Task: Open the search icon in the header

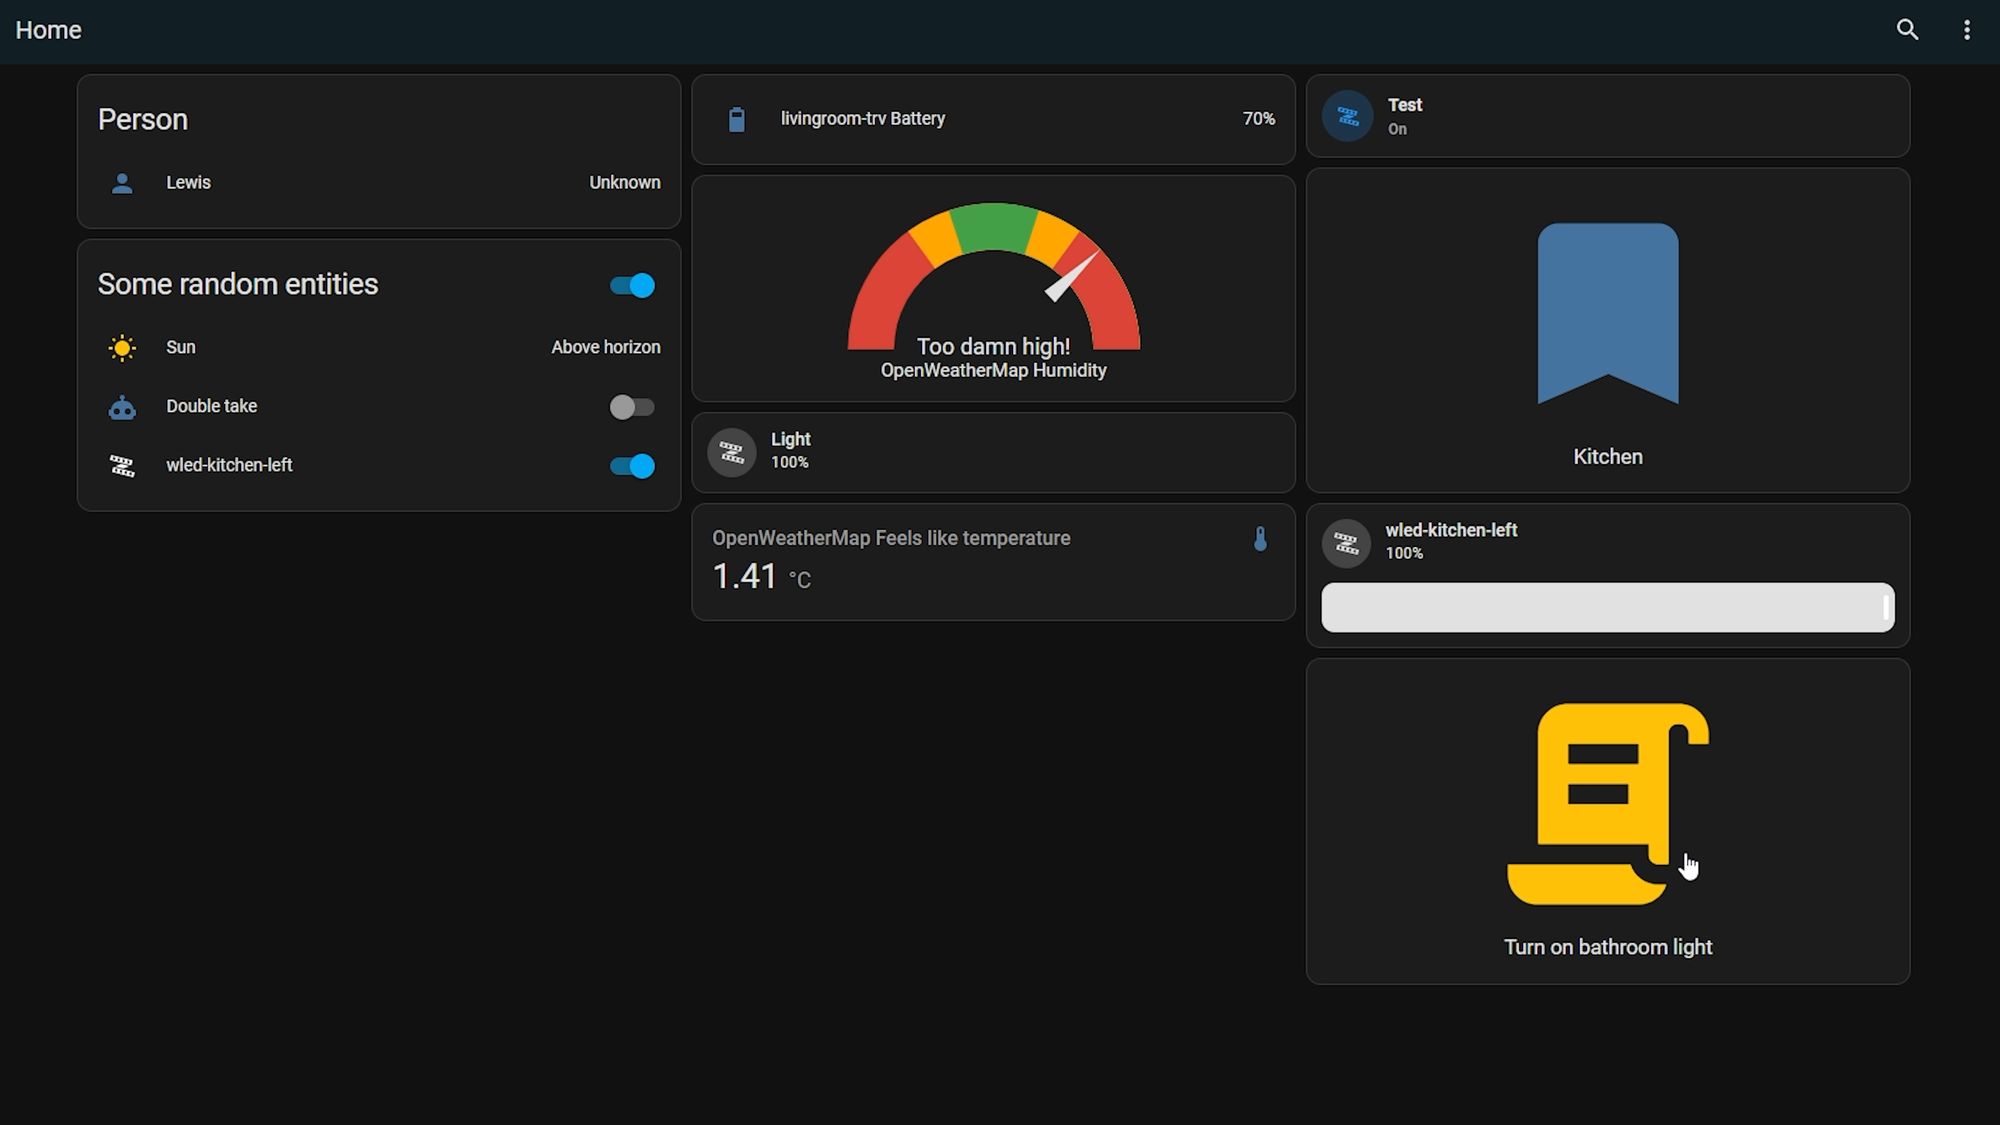Action: (1907, 30)
